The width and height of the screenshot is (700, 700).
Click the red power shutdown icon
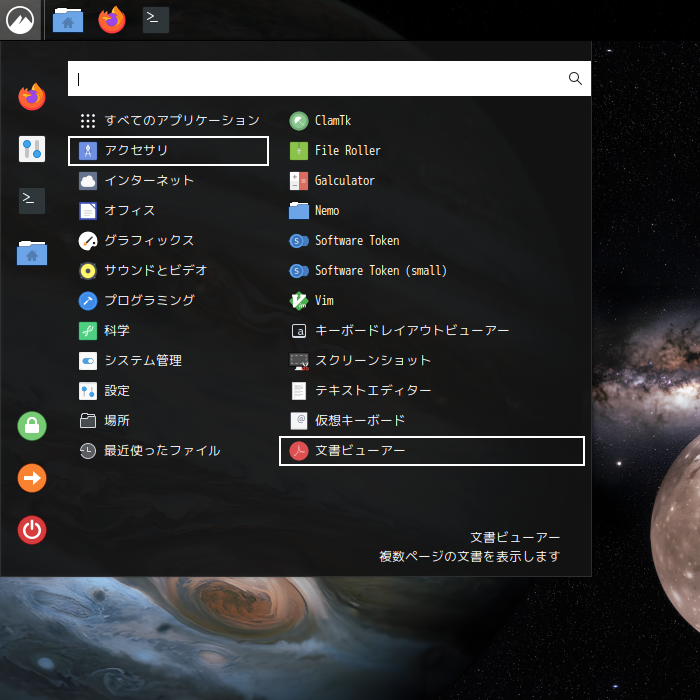coord(32,530)
